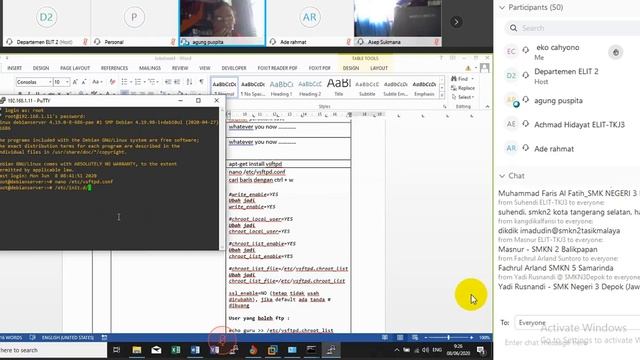Open the Select dropdown in Word ribbon
Image resolution: width=640 pixels, height=360 pixels.
click(463, 97)
